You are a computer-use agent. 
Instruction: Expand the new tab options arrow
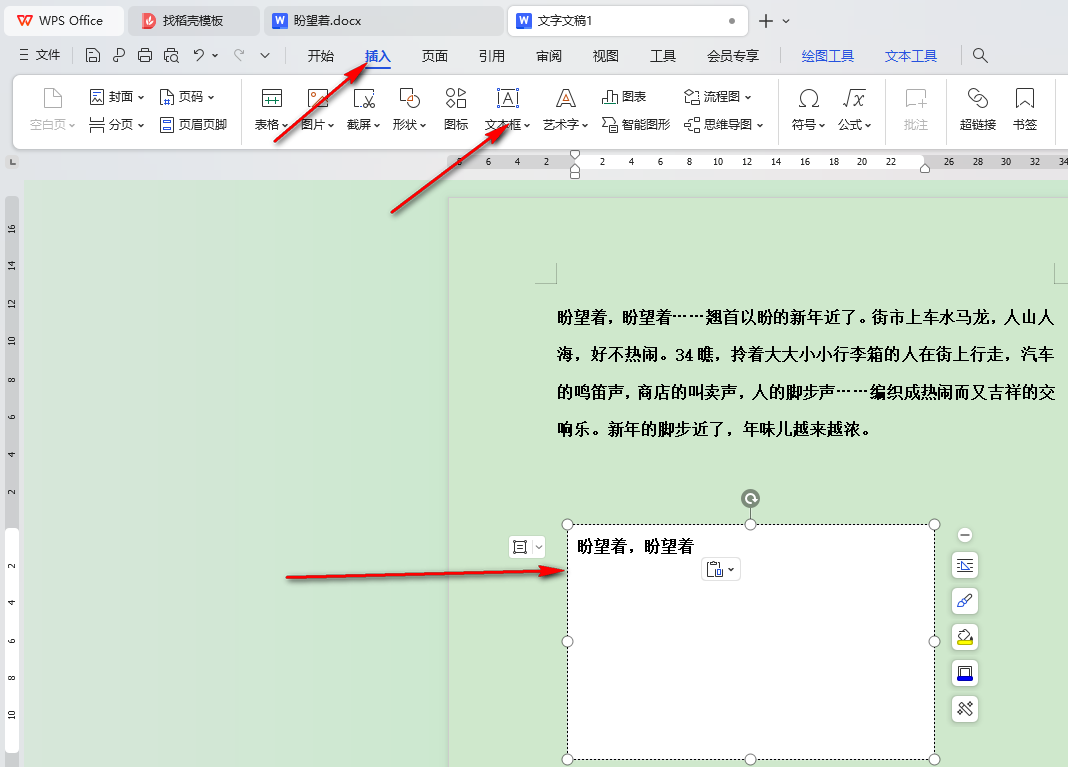click(786, 21)
